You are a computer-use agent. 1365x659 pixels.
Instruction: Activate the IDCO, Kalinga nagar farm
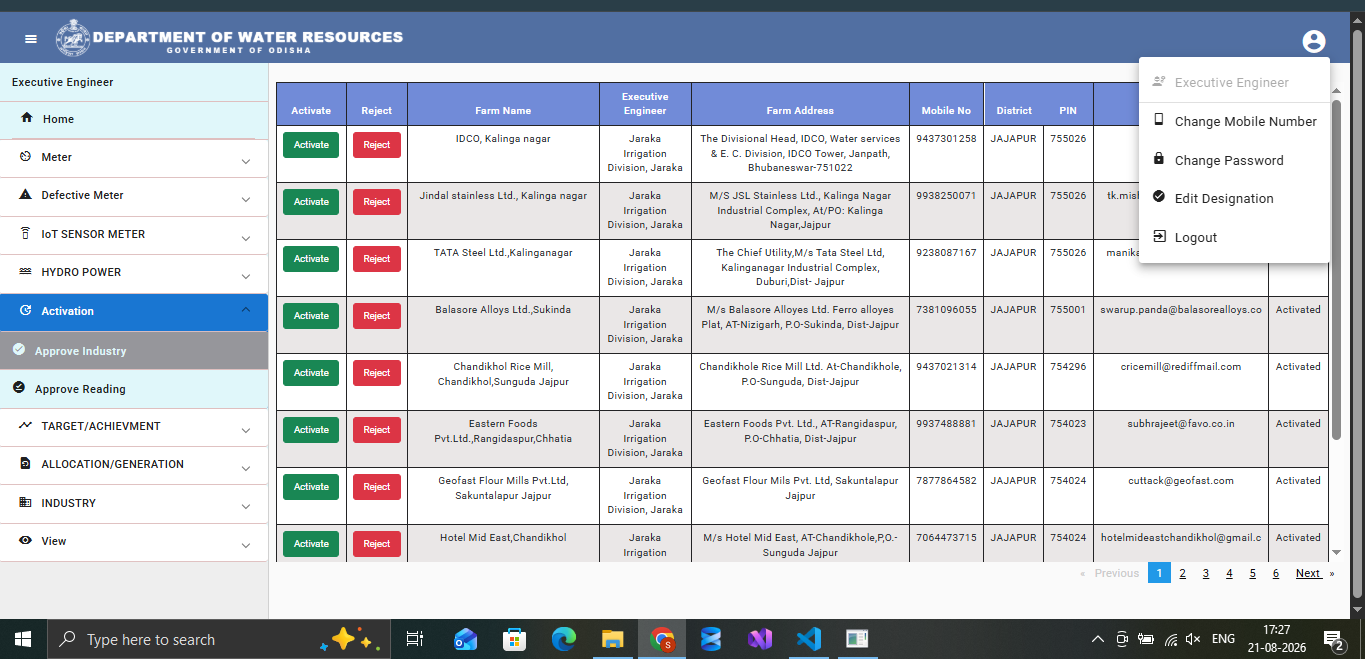coord(311,145)
